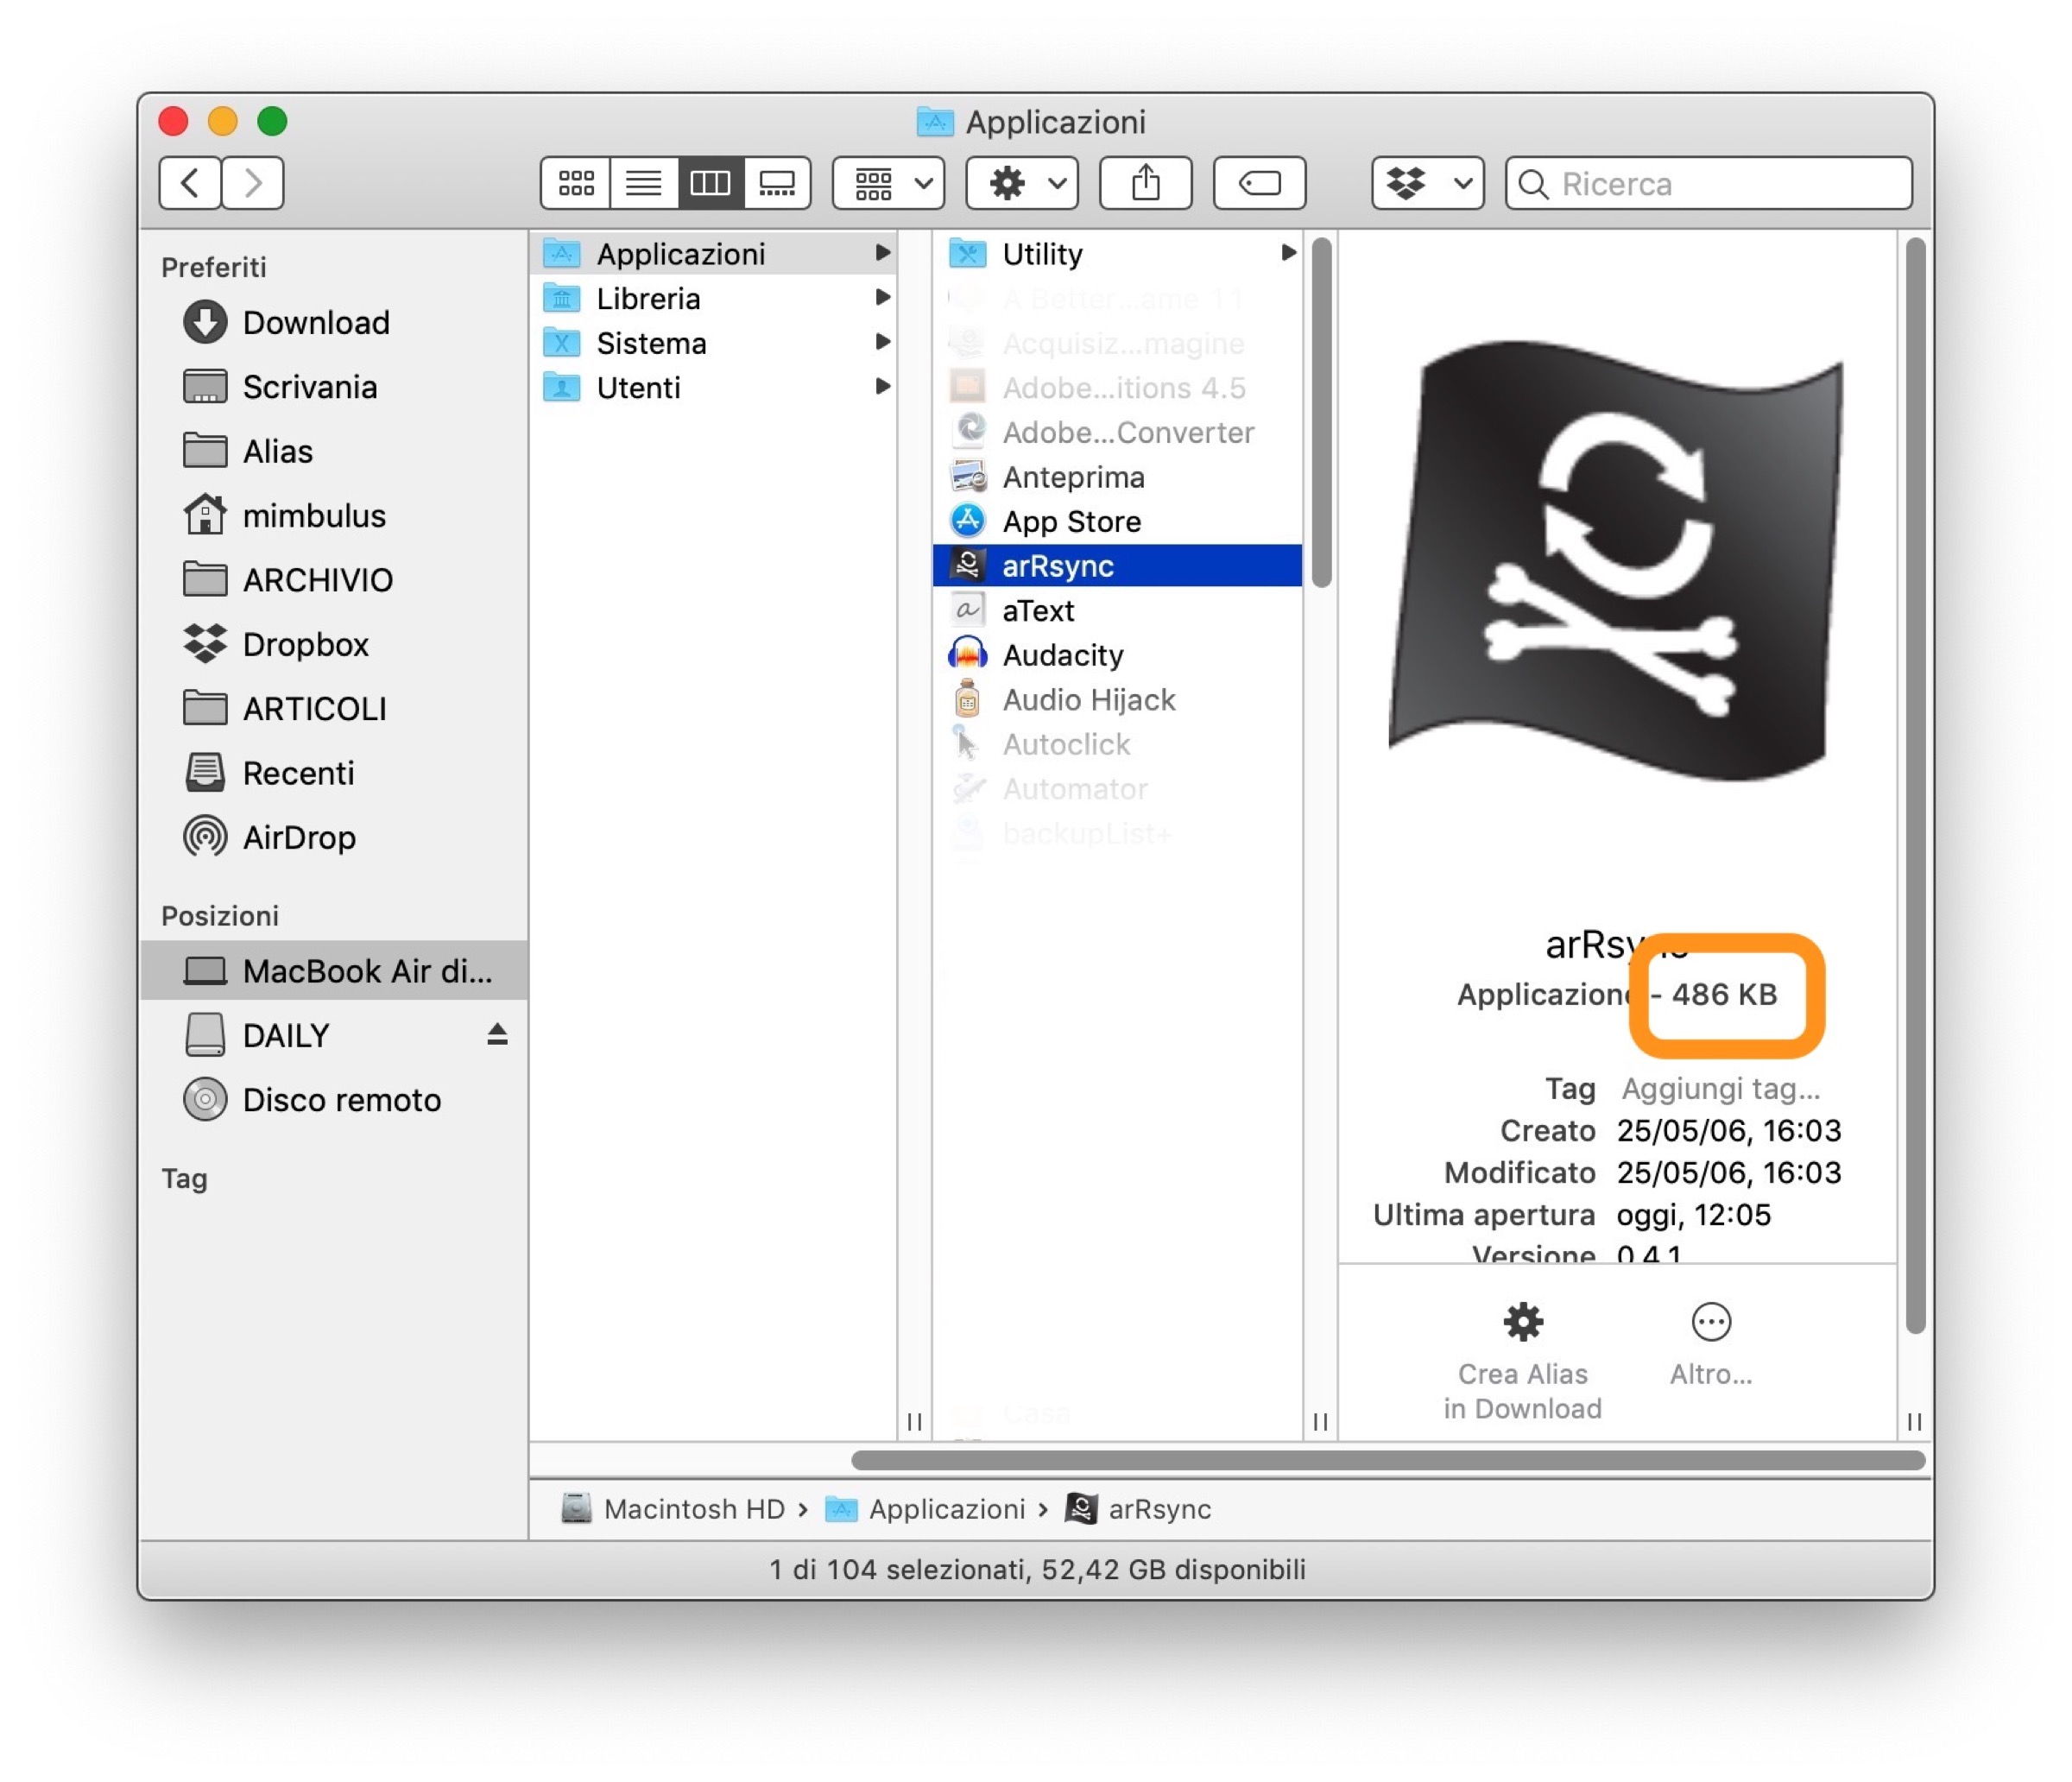Screen dimensions: 2072x1782
Task: Open Download in the sidebar favorites
Action: tap(315, 323)
